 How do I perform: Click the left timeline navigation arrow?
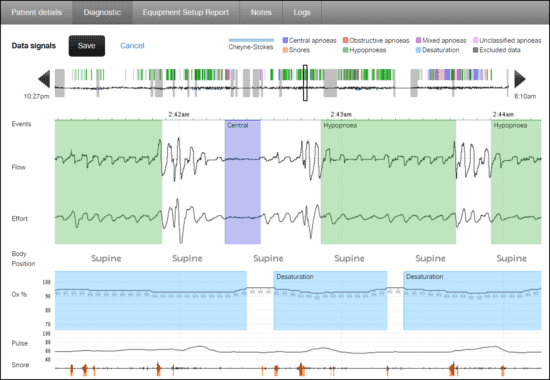click(x=44, y=79)
